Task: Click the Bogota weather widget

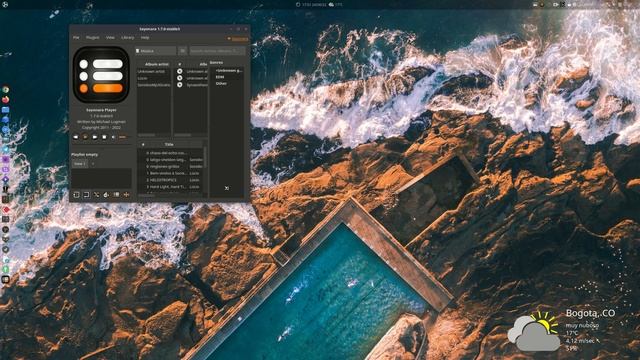Action: pyautogui.click(x=561, y=331)
